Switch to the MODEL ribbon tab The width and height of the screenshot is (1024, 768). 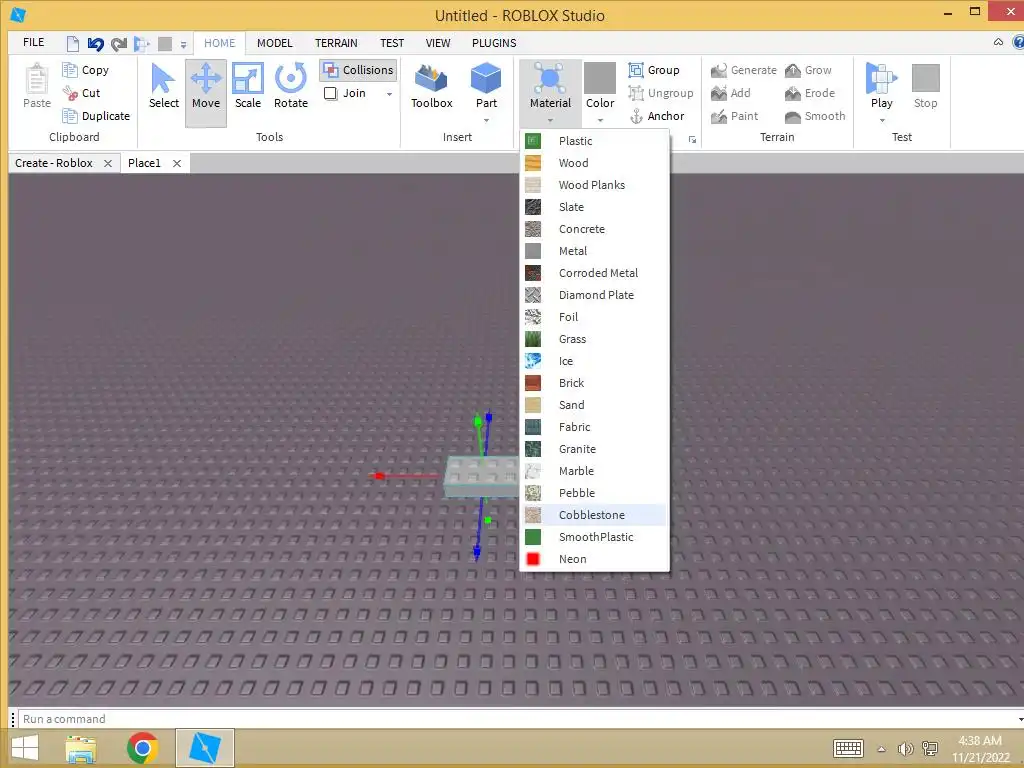point(274,43)
